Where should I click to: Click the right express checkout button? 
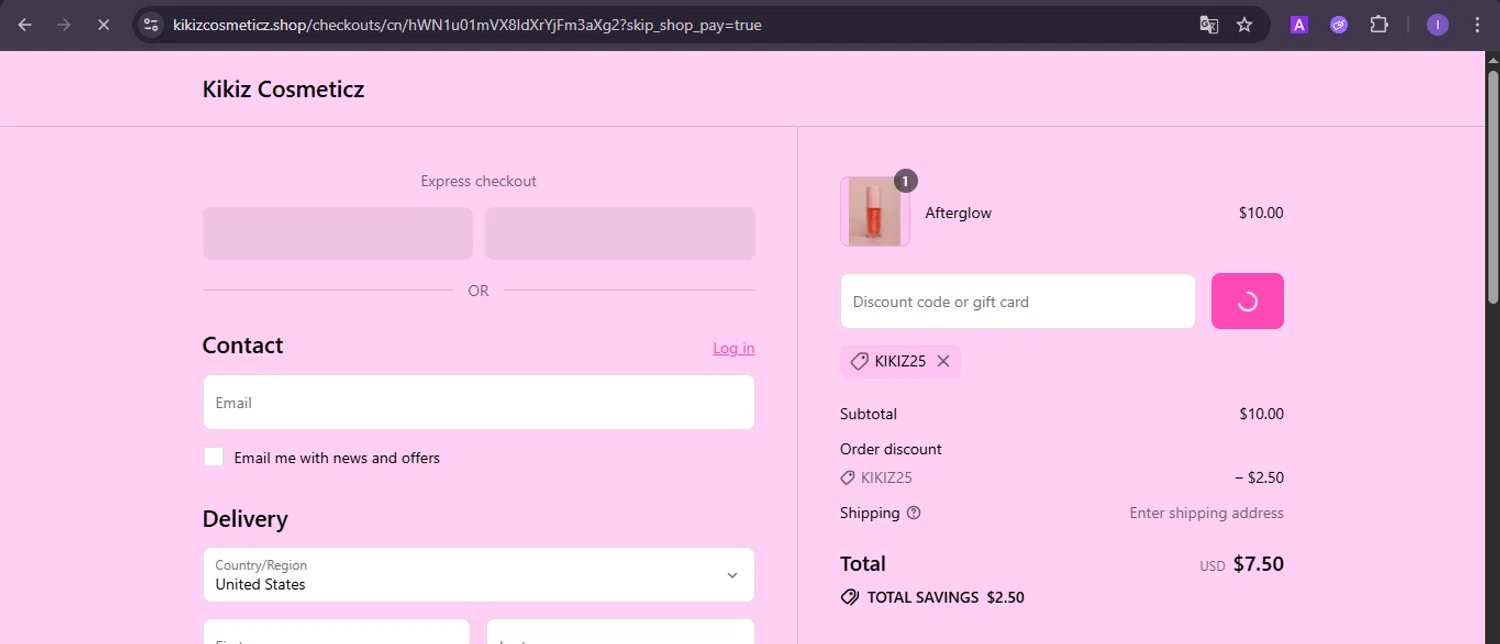(620, 233)
